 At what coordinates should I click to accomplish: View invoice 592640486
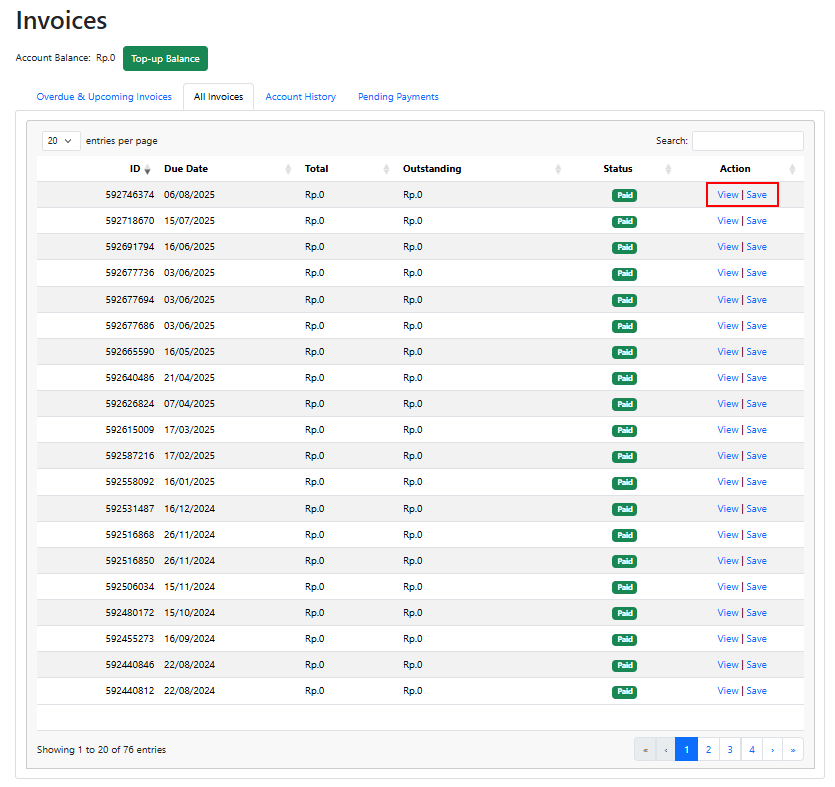tap(727, 378)
